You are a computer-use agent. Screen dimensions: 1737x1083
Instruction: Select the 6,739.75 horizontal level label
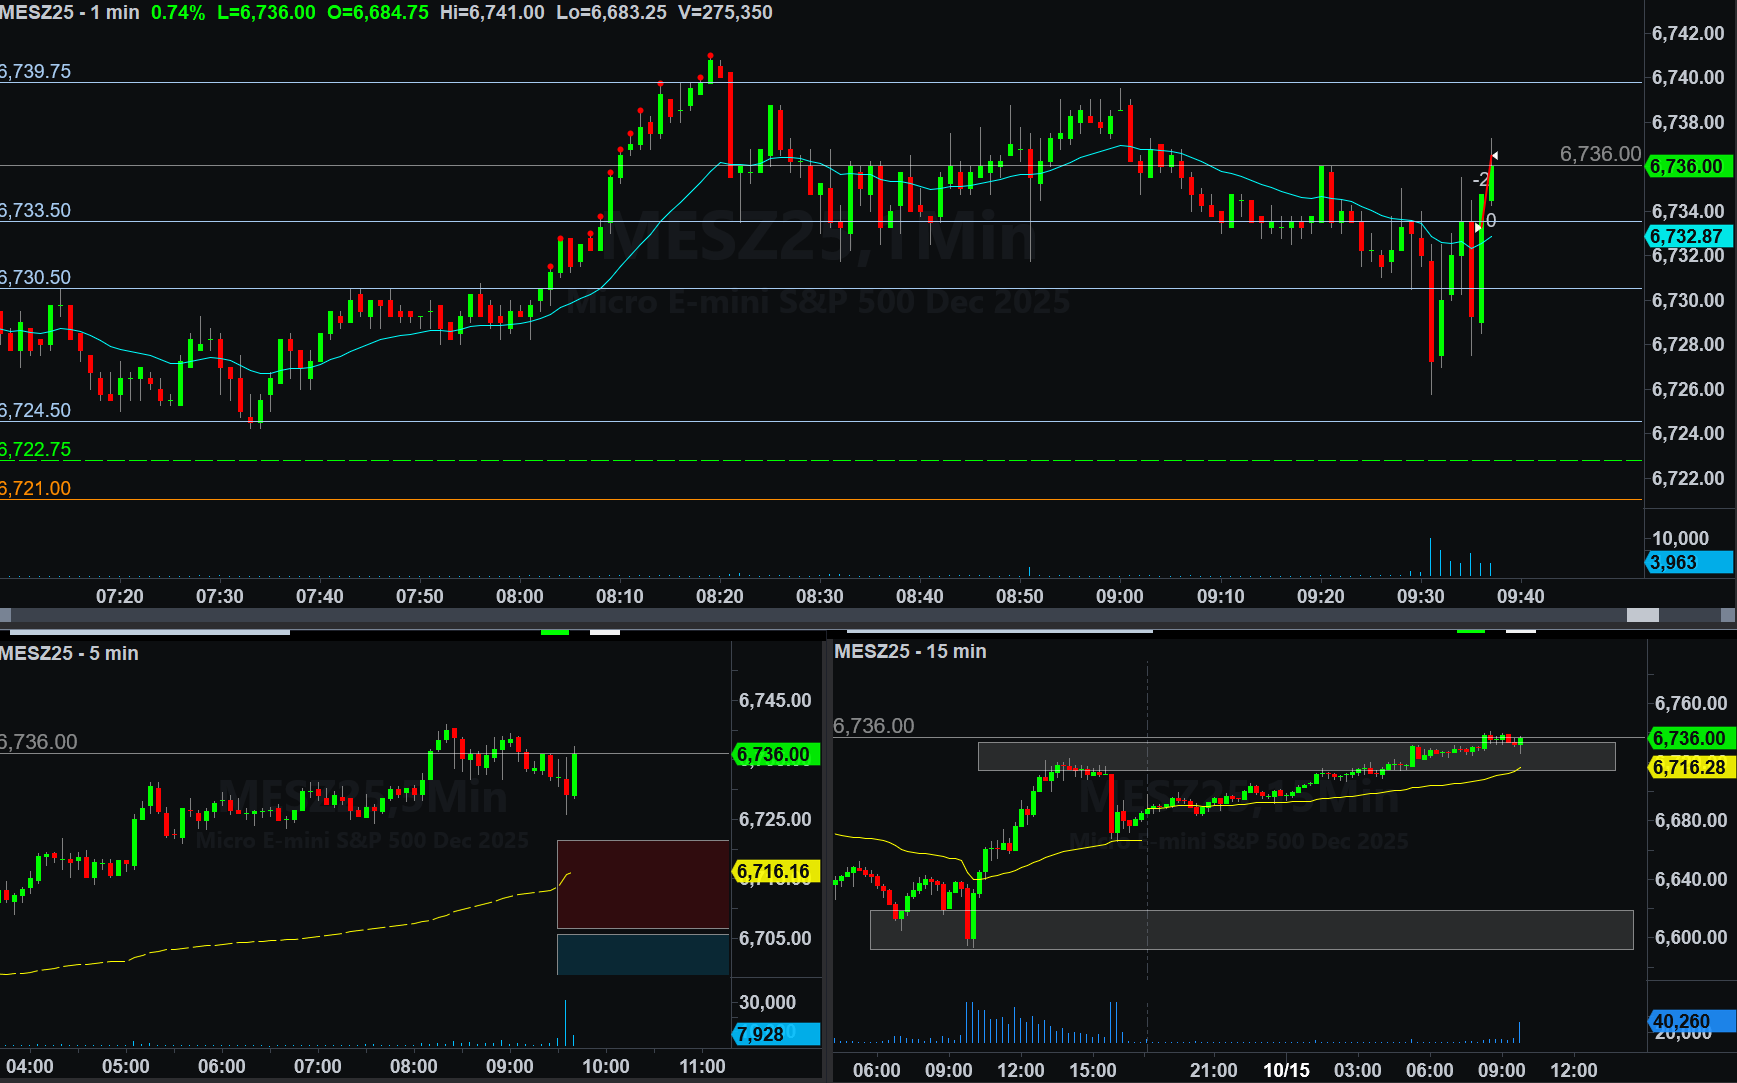36,72
